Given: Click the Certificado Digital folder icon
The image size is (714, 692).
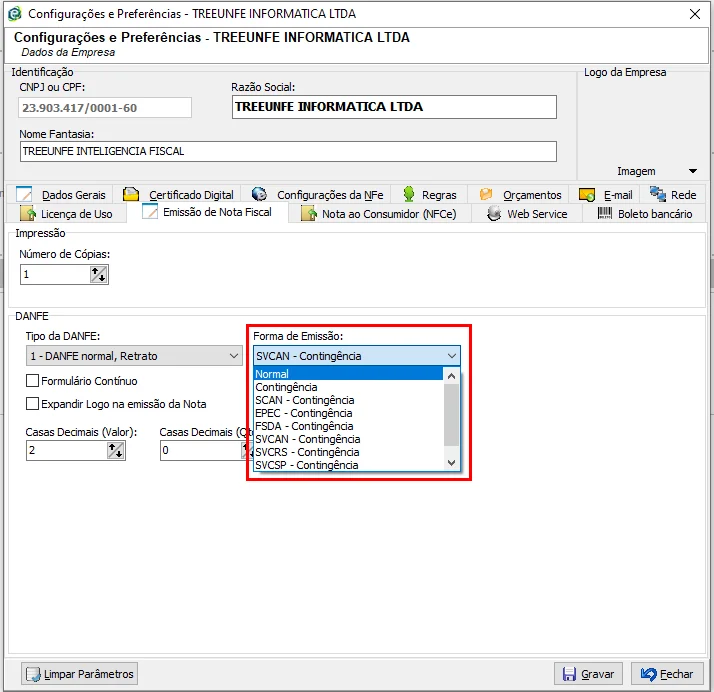Looking at the screenshot, I should click(x=131, y=194).
